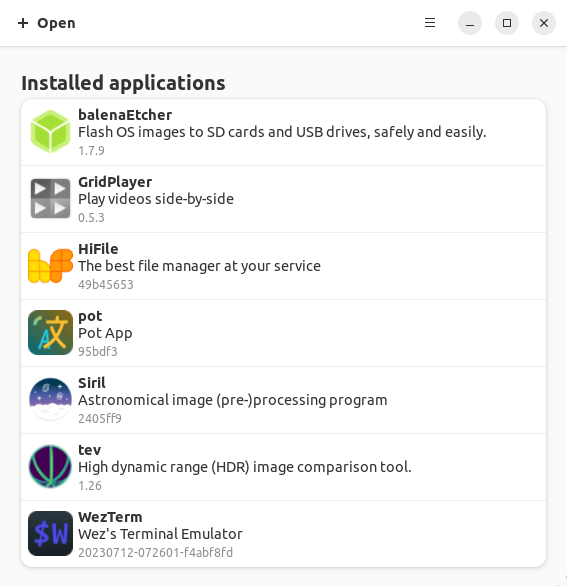Viewport: 567px width, 586px height.
Task: Click the balenaEtcher green cube icon
Action: 50,132
